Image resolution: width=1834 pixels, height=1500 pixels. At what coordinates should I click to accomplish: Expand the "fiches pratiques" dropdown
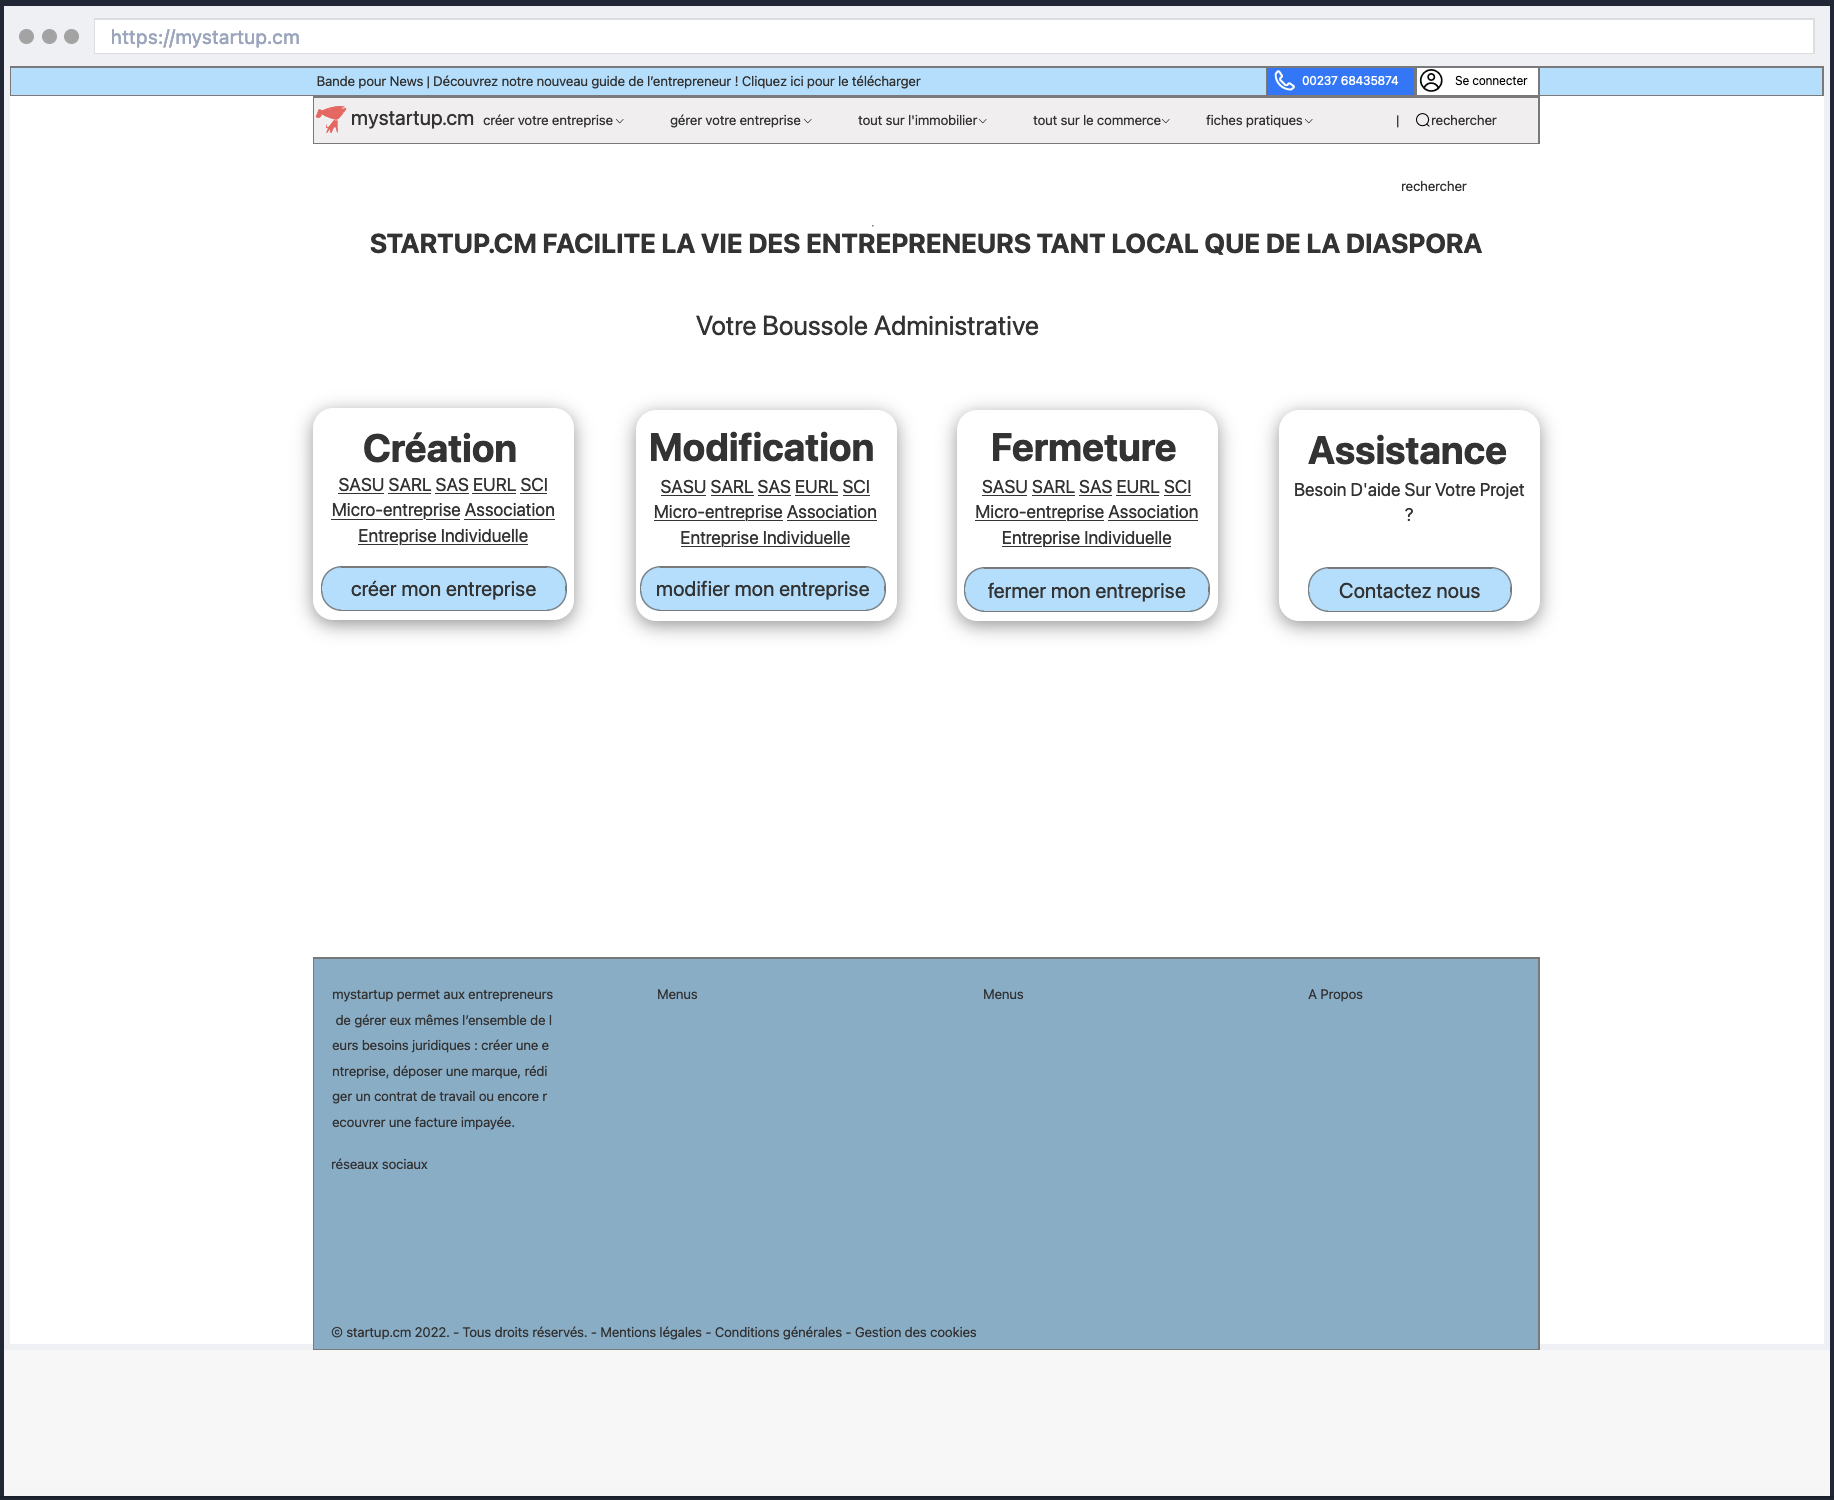[1257, 120]
